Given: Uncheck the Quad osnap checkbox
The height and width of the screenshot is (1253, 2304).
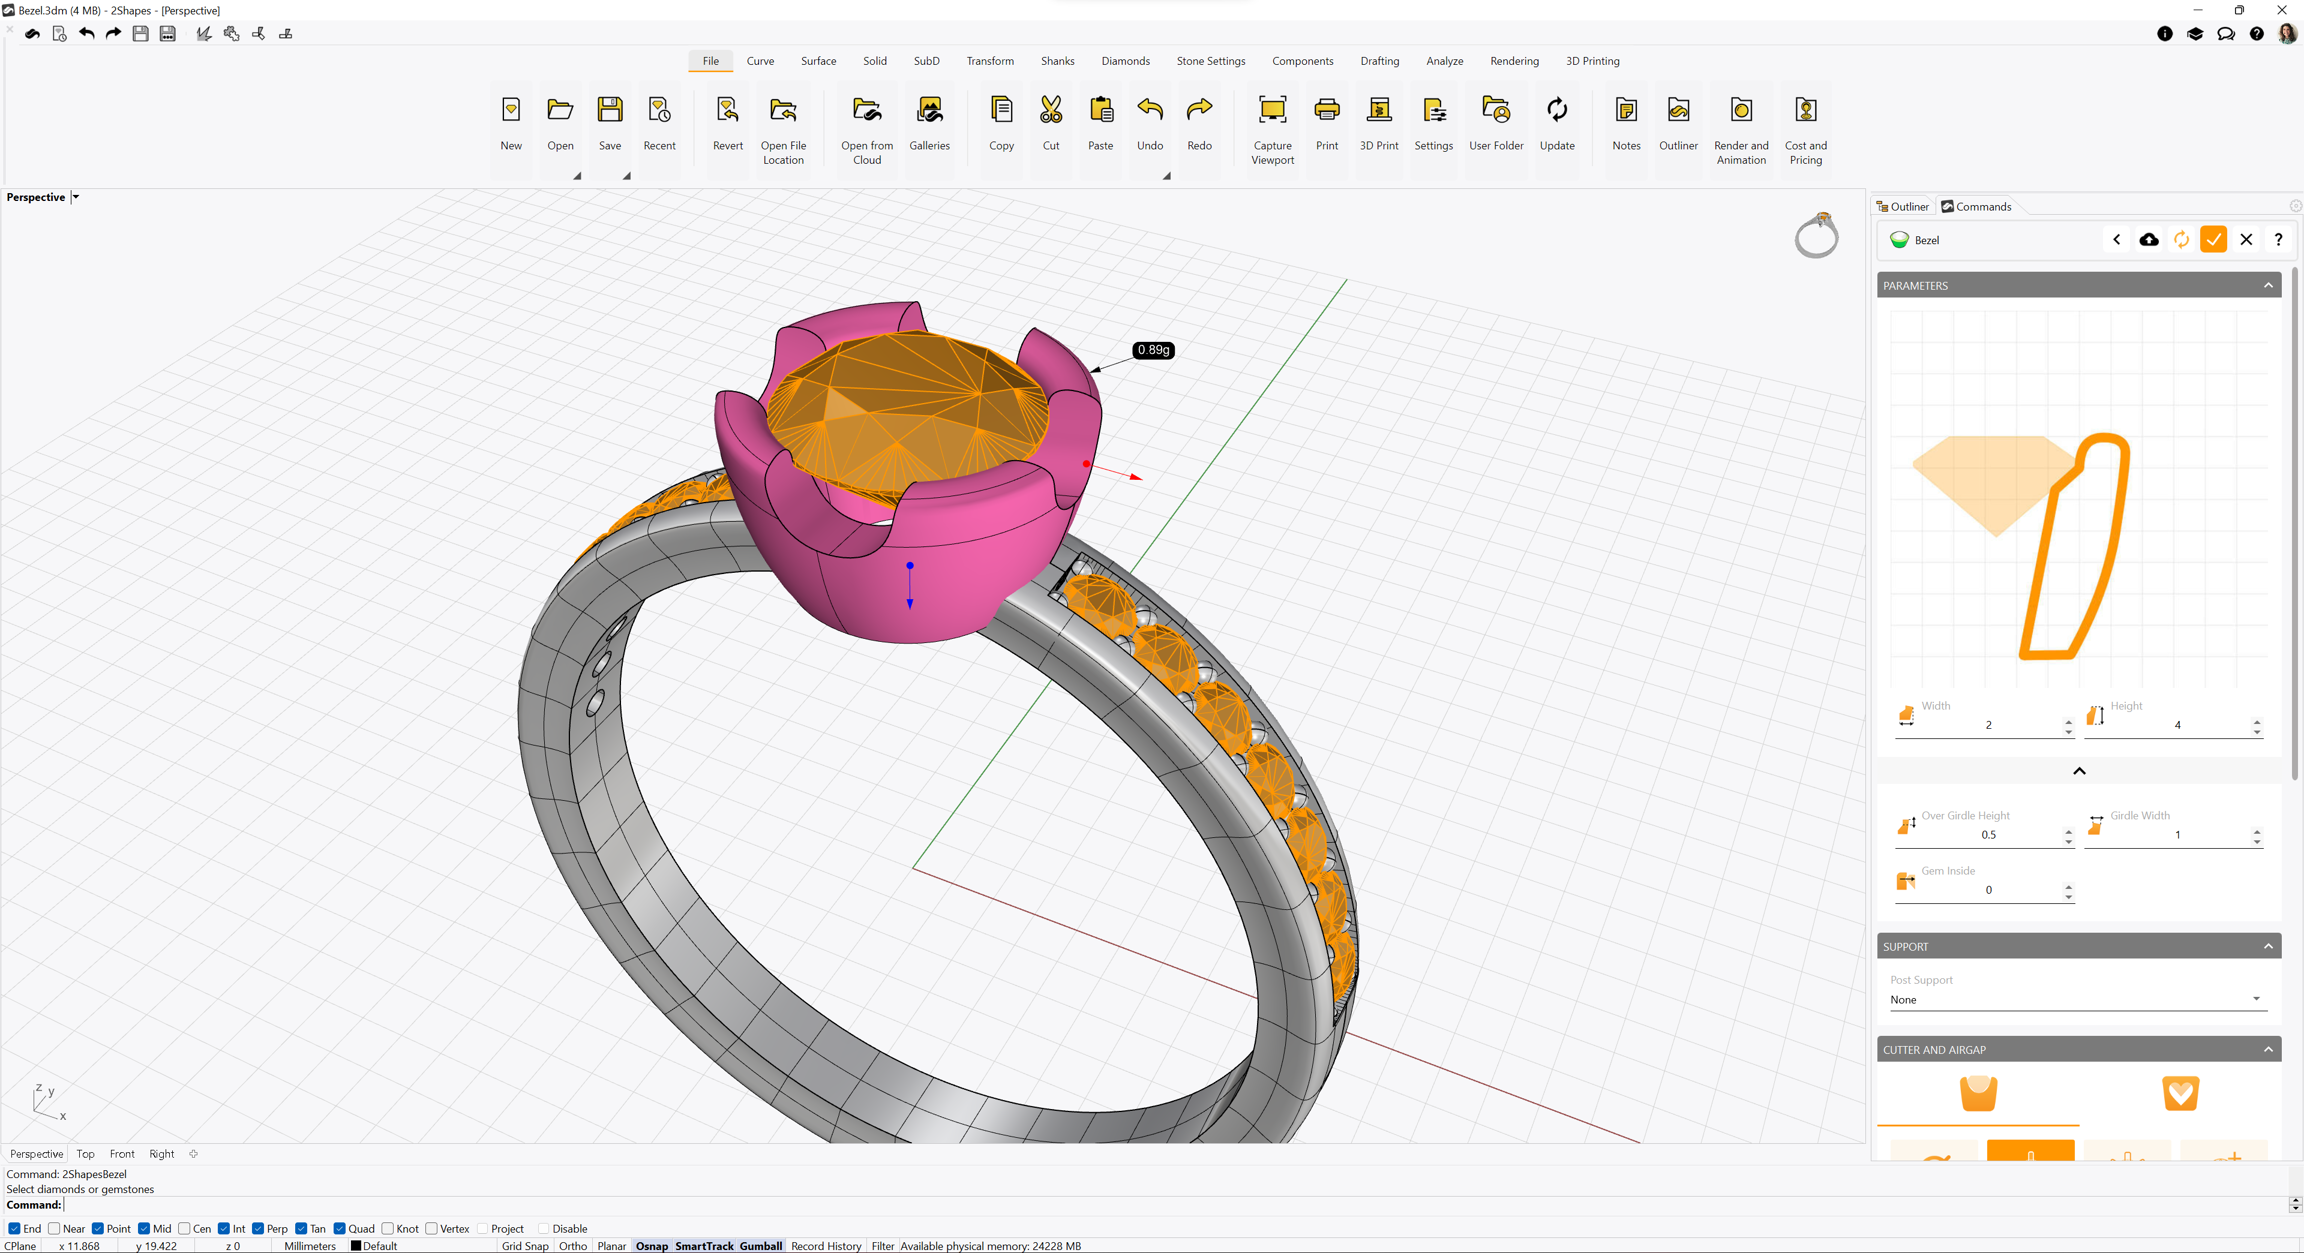Looking at the screenshot, I should click(x=340, y=1229).
